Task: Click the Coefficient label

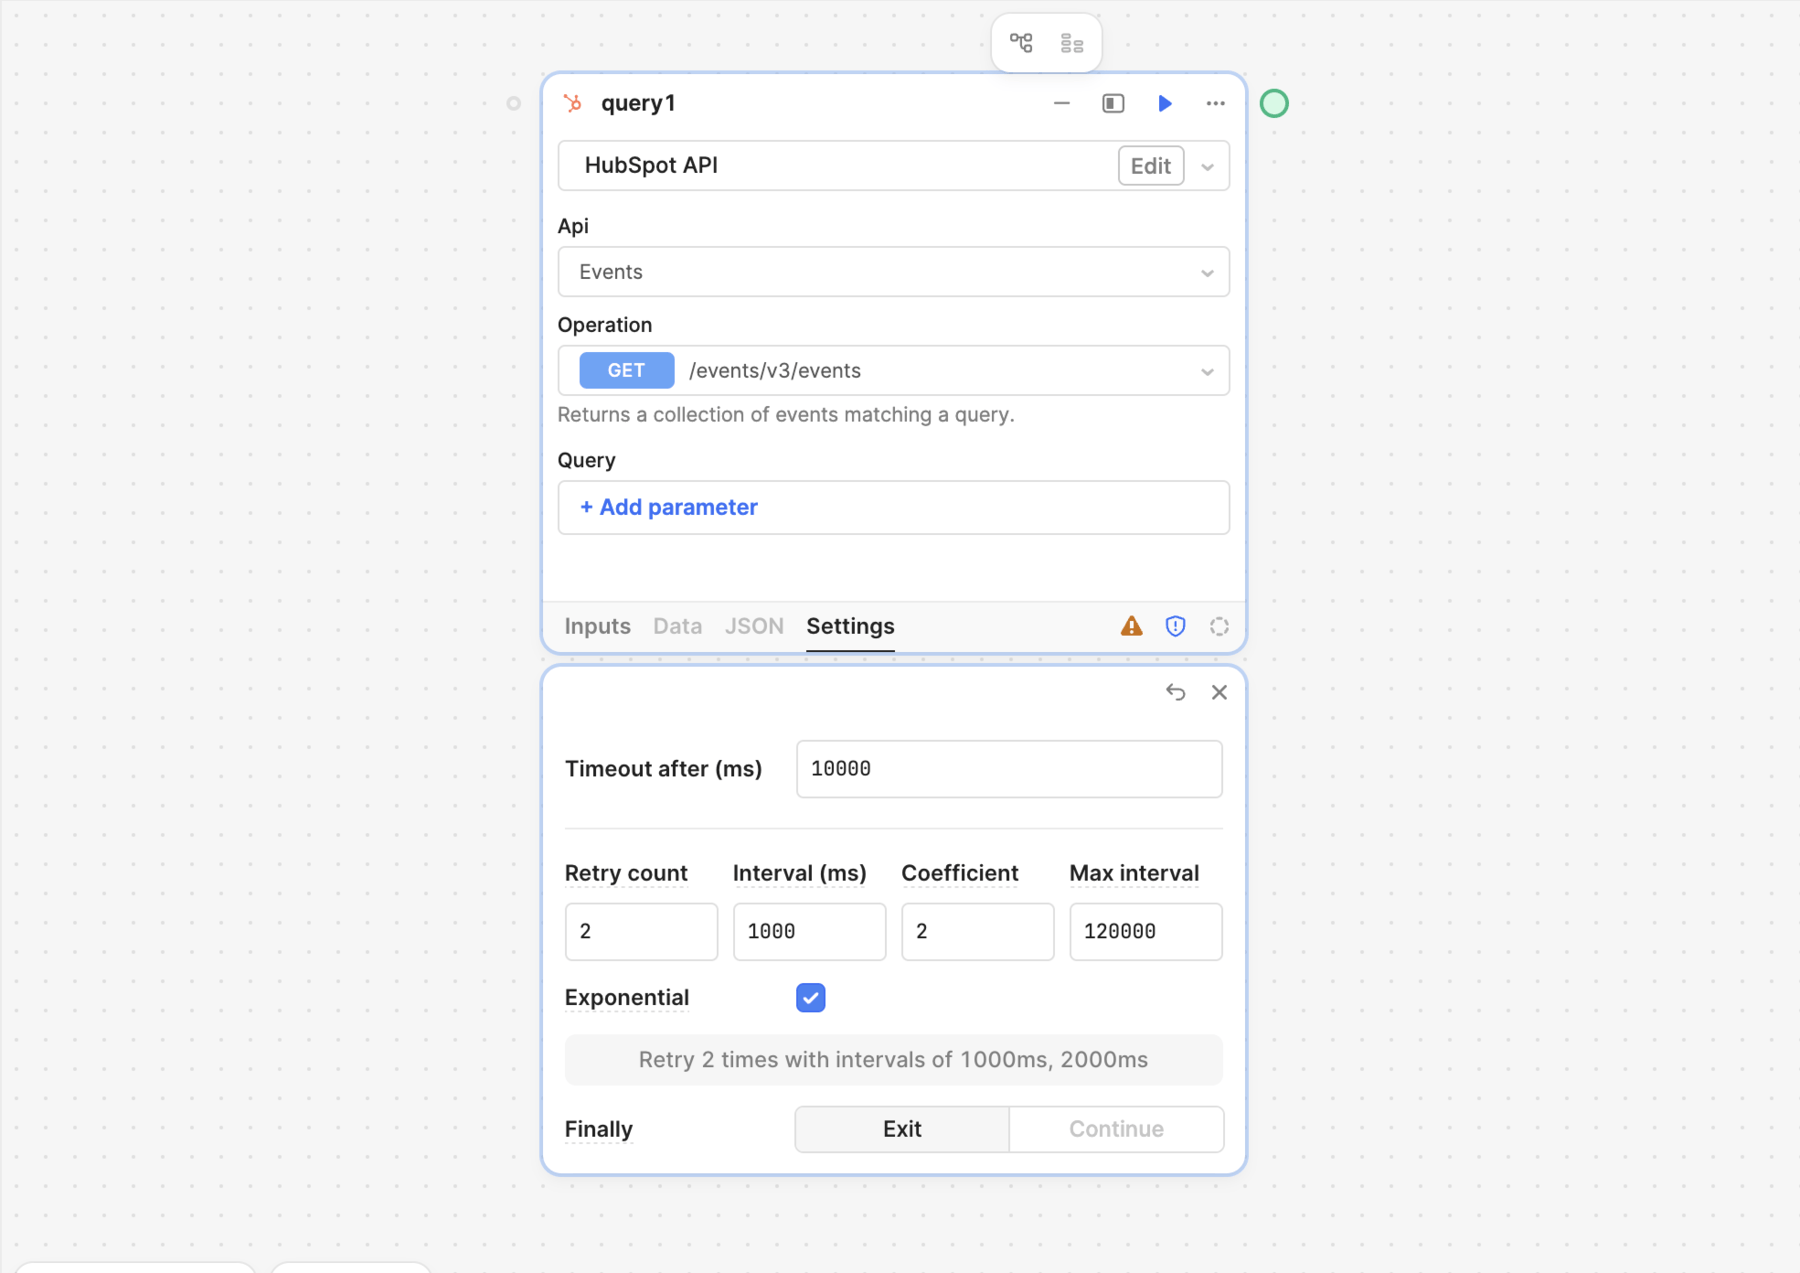Action: click(x=959, y=873)
